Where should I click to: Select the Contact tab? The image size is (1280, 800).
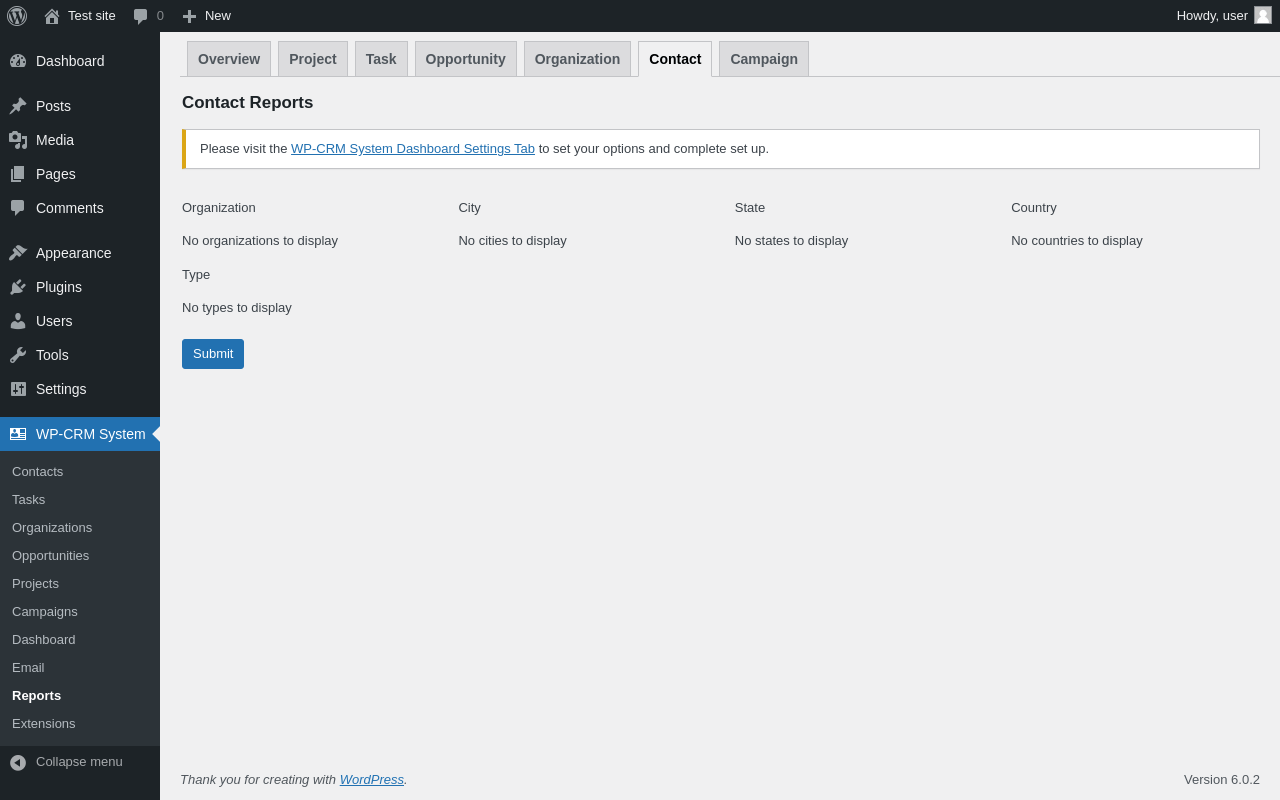point(675,59)
